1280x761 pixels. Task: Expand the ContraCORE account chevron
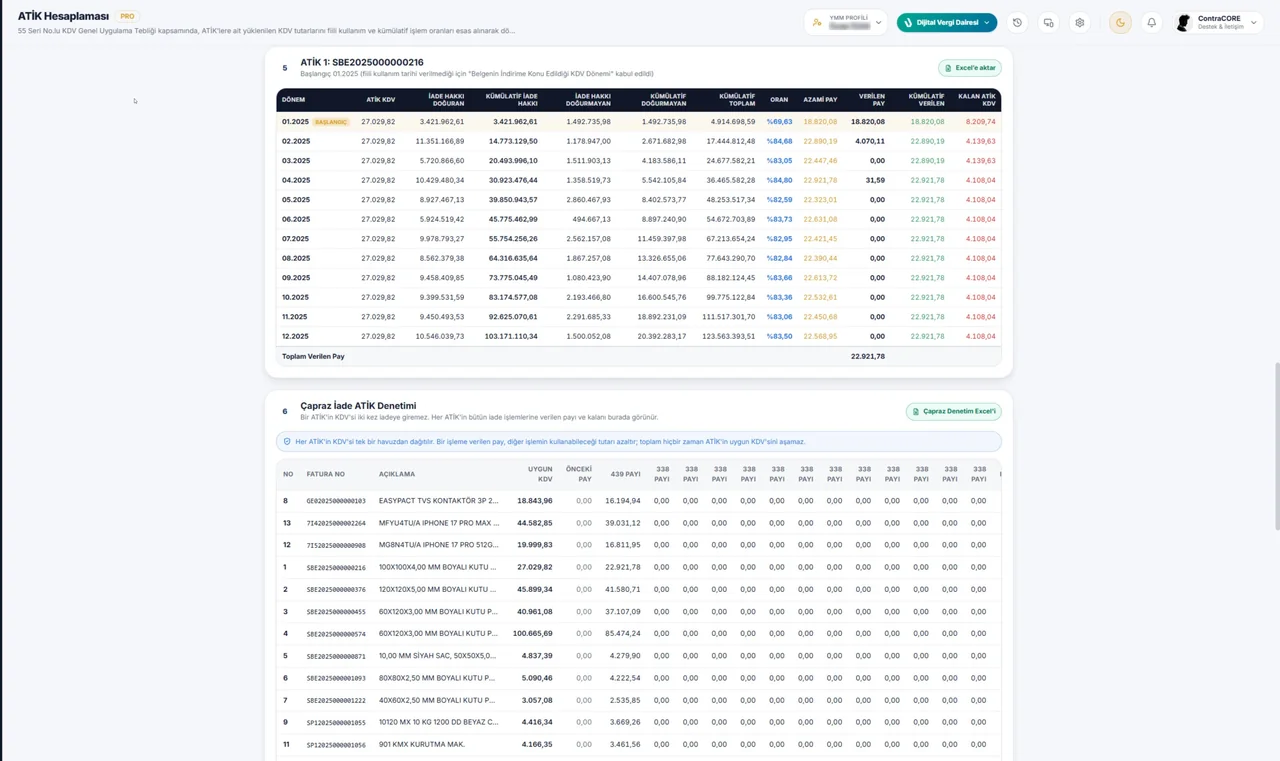pyautogui.click(x=1253, y=23)
